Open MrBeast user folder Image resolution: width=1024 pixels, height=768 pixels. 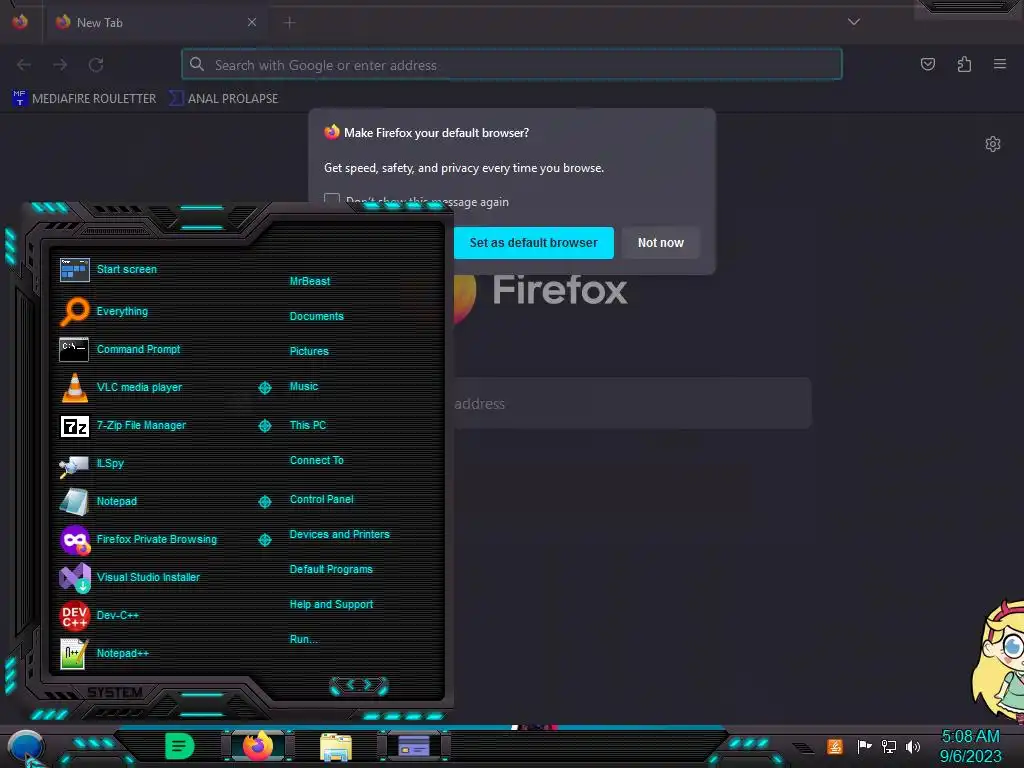tap(310, 281)
